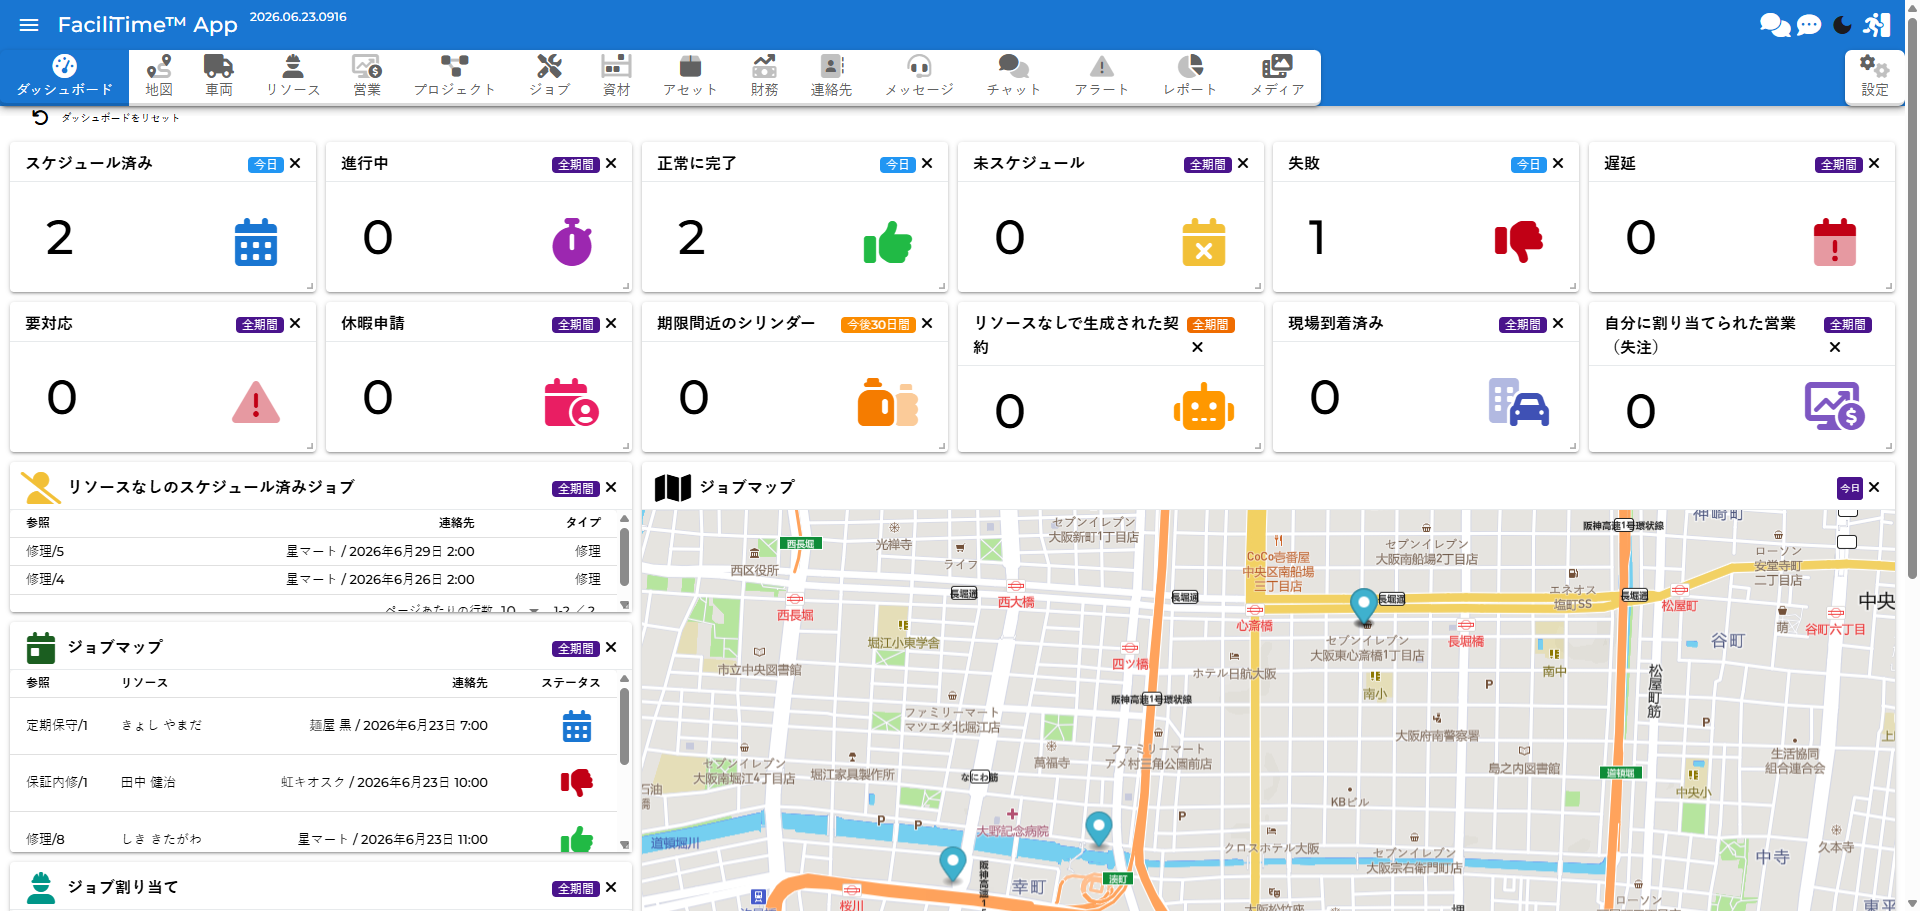Open job 定期保守/1 row
This screenshot has width=1920, height=911.
(x=313, y=725)
